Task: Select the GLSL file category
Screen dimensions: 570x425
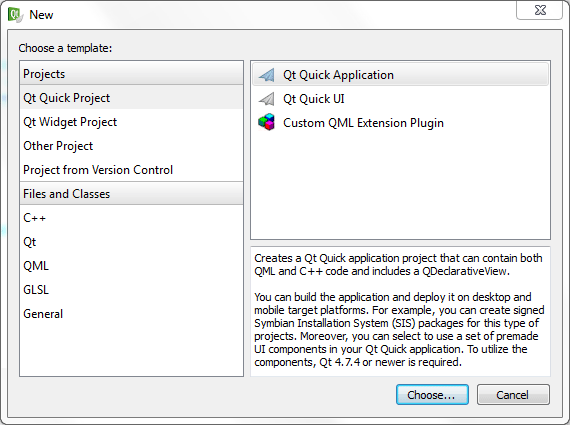Action: point(131,290)
